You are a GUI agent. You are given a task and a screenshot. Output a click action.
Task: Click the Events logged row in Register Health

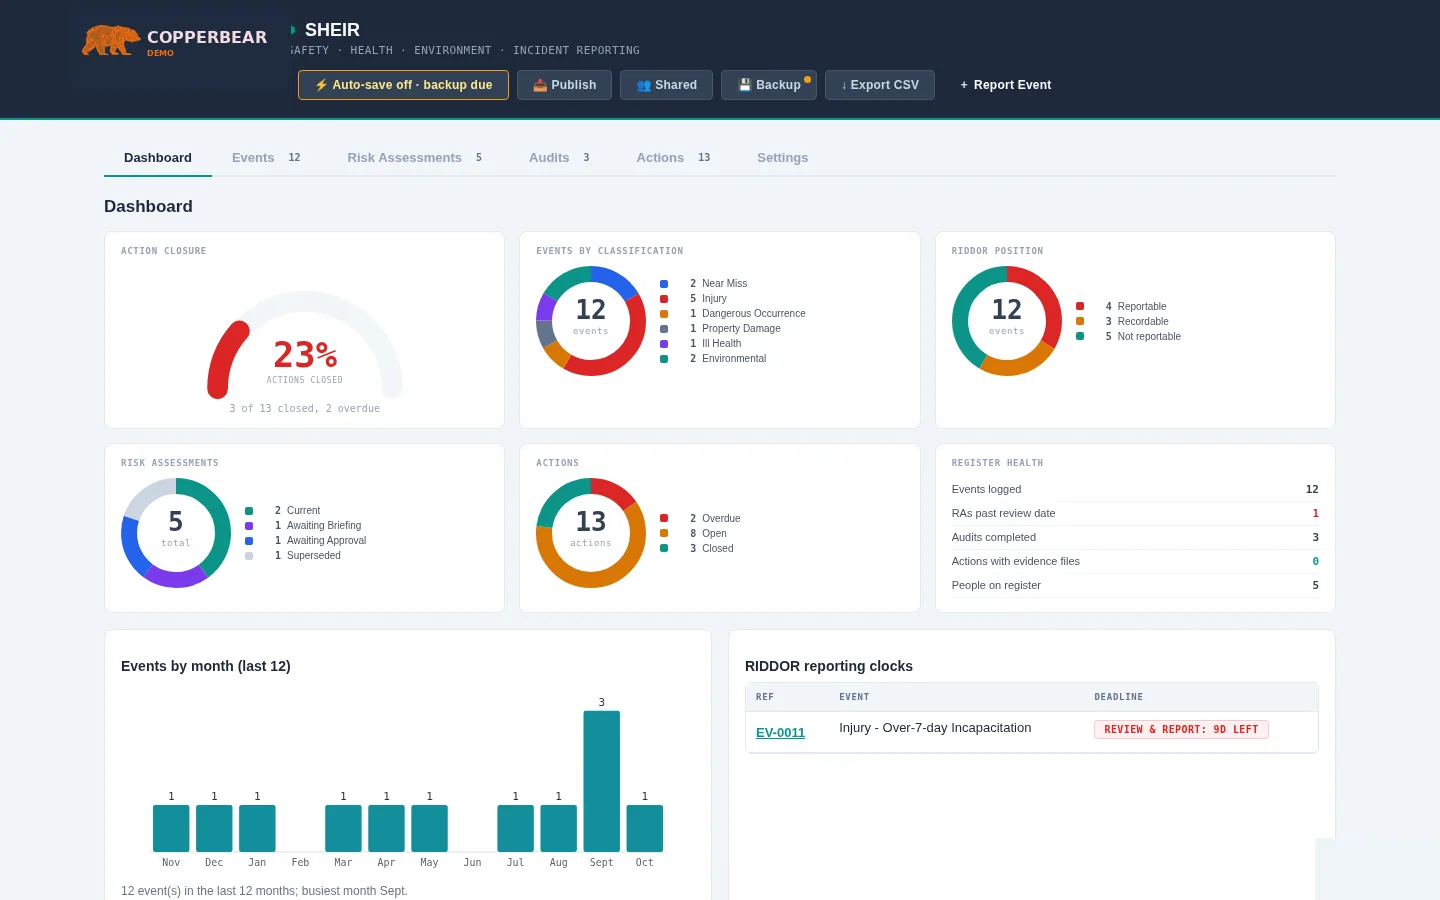point(1135,489)
